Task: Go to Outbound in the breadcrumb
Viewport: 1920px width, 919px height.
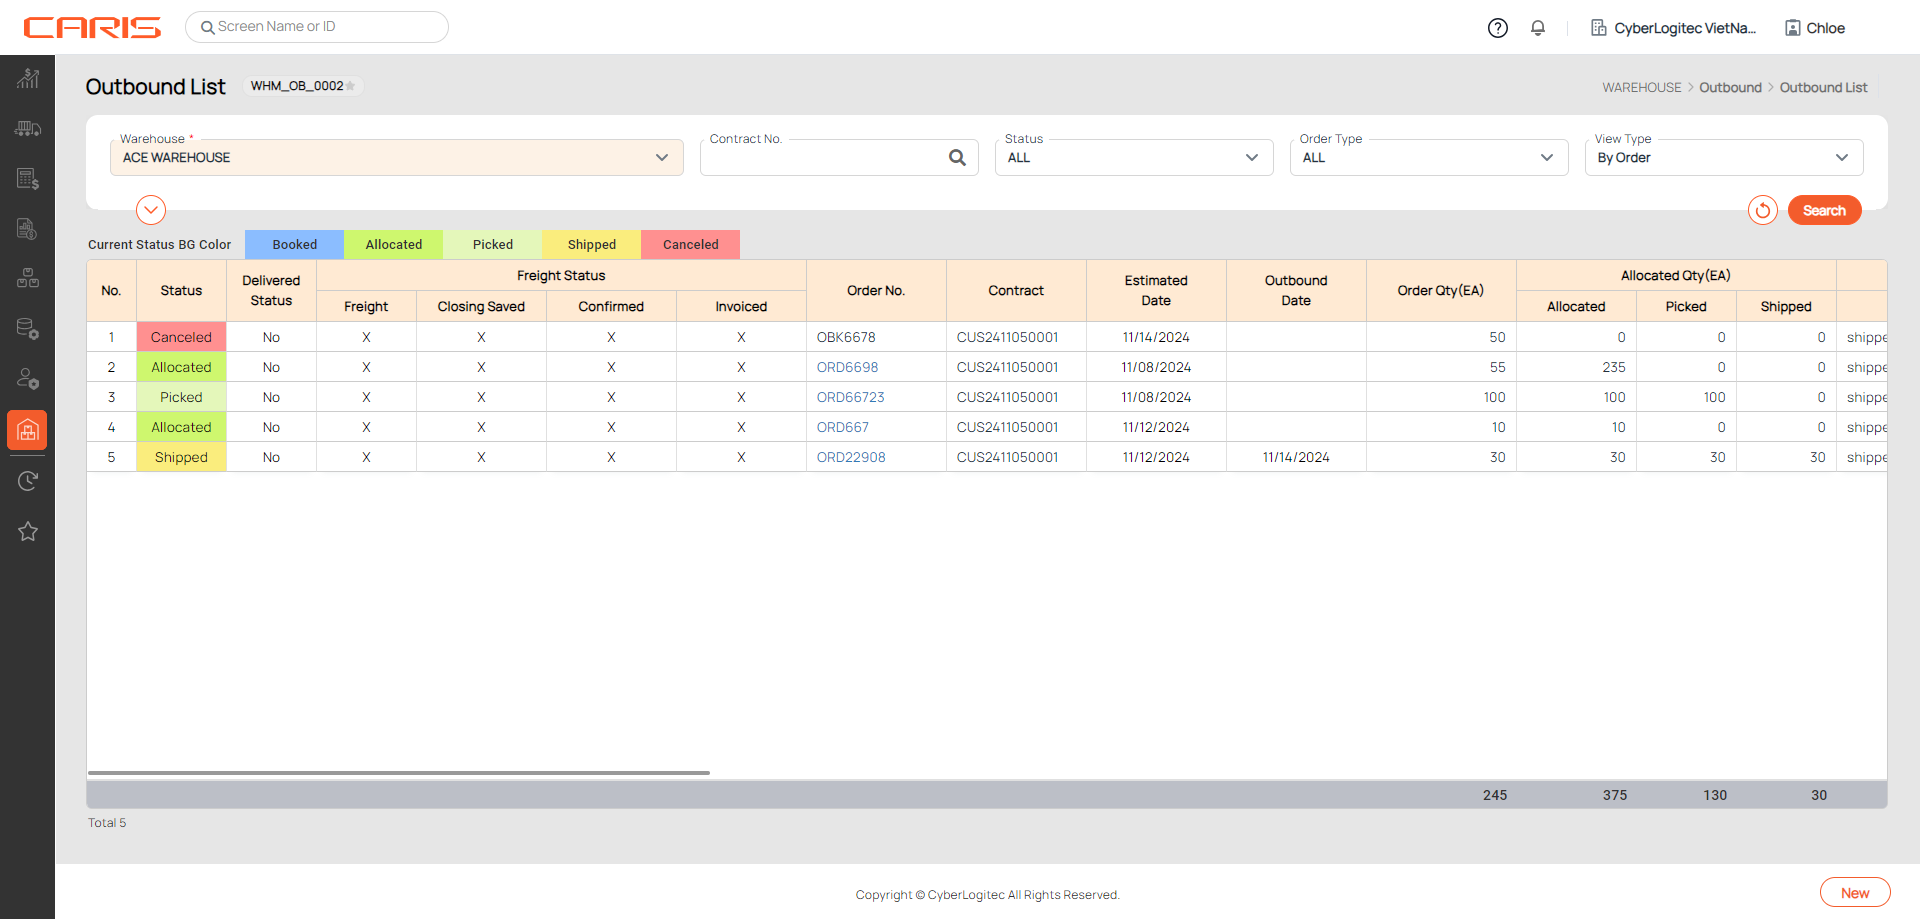Action: click(x=1730, y=88)
